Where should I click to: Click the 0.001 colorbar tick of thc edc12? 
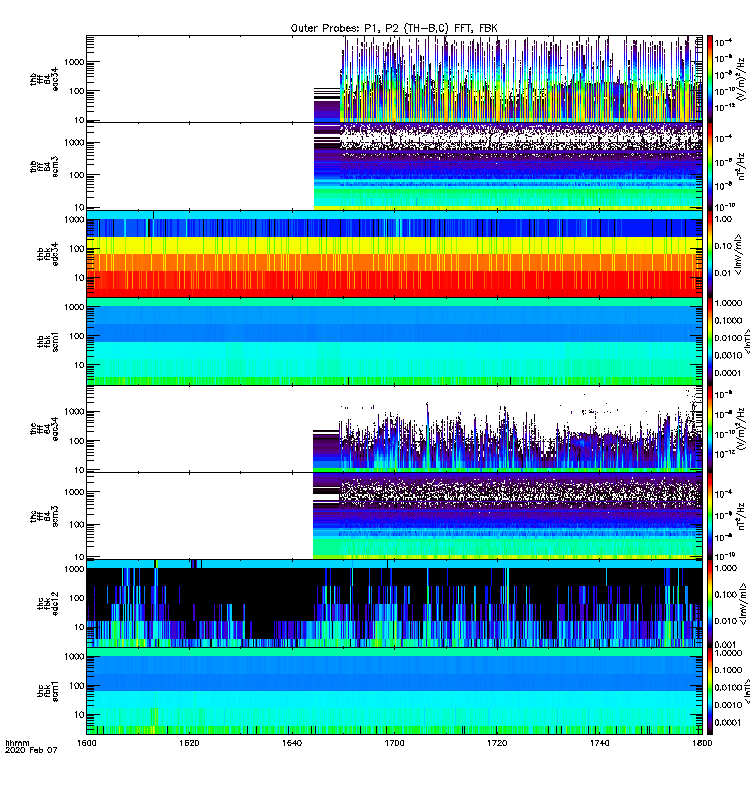[x=725, y=644]
